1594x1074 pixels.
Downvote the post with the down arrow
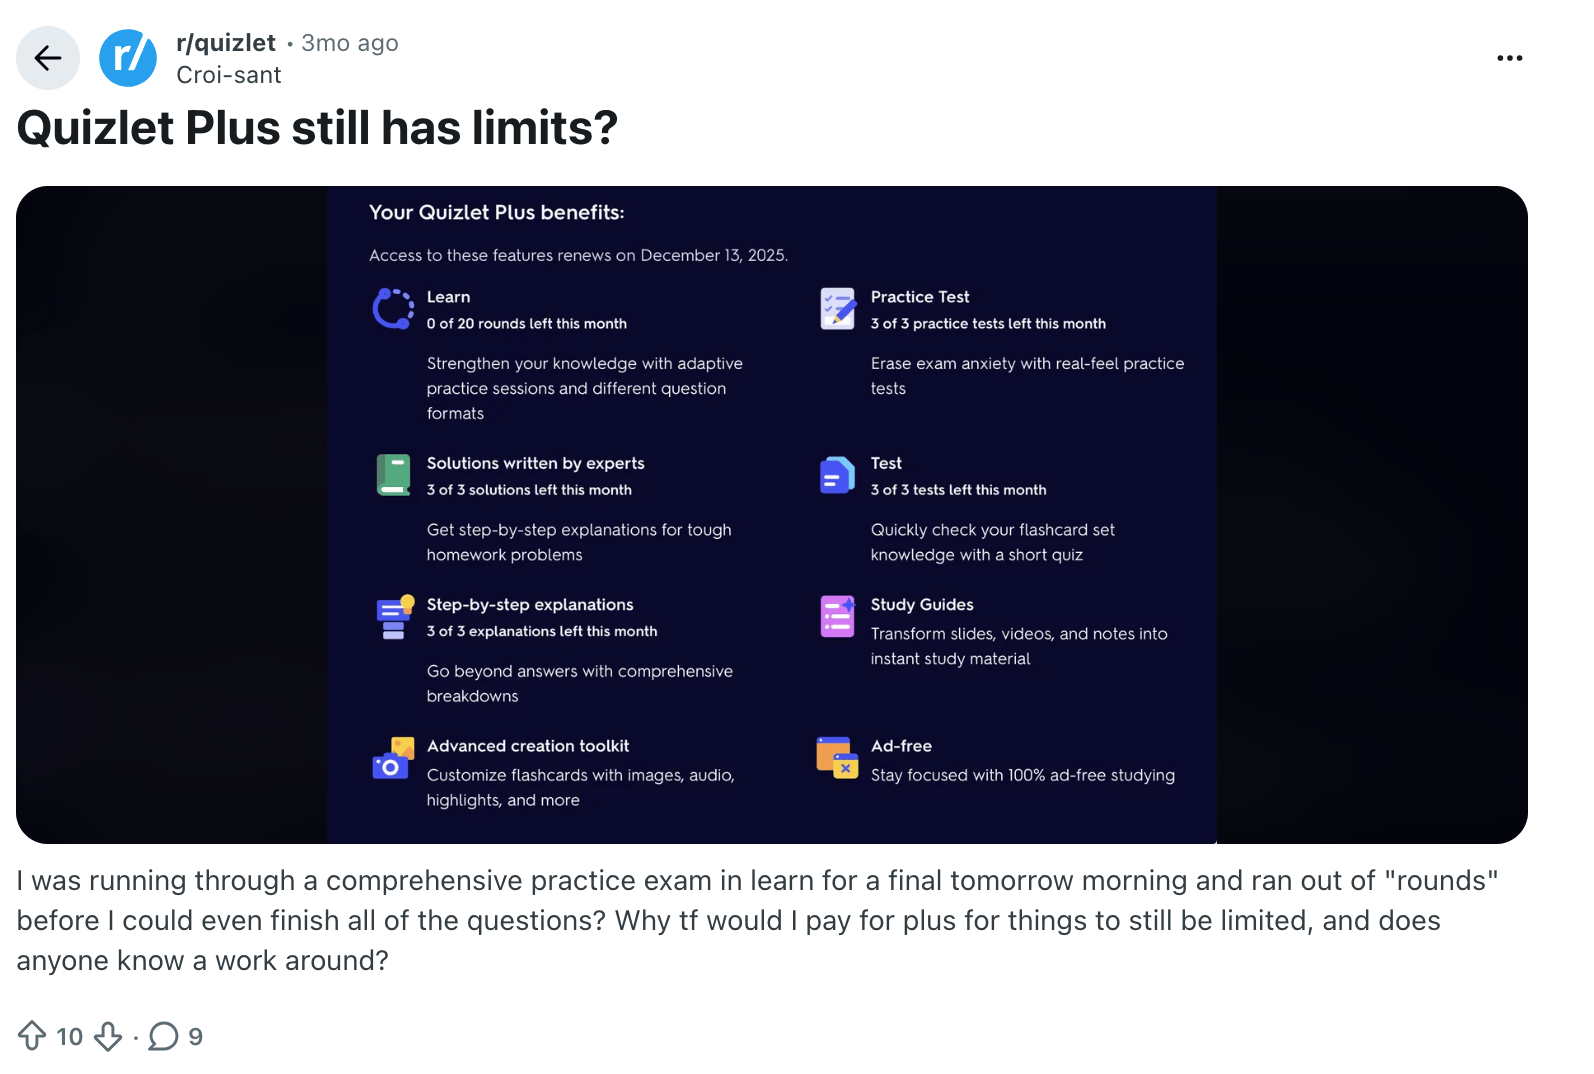[x=107, y=1036]
